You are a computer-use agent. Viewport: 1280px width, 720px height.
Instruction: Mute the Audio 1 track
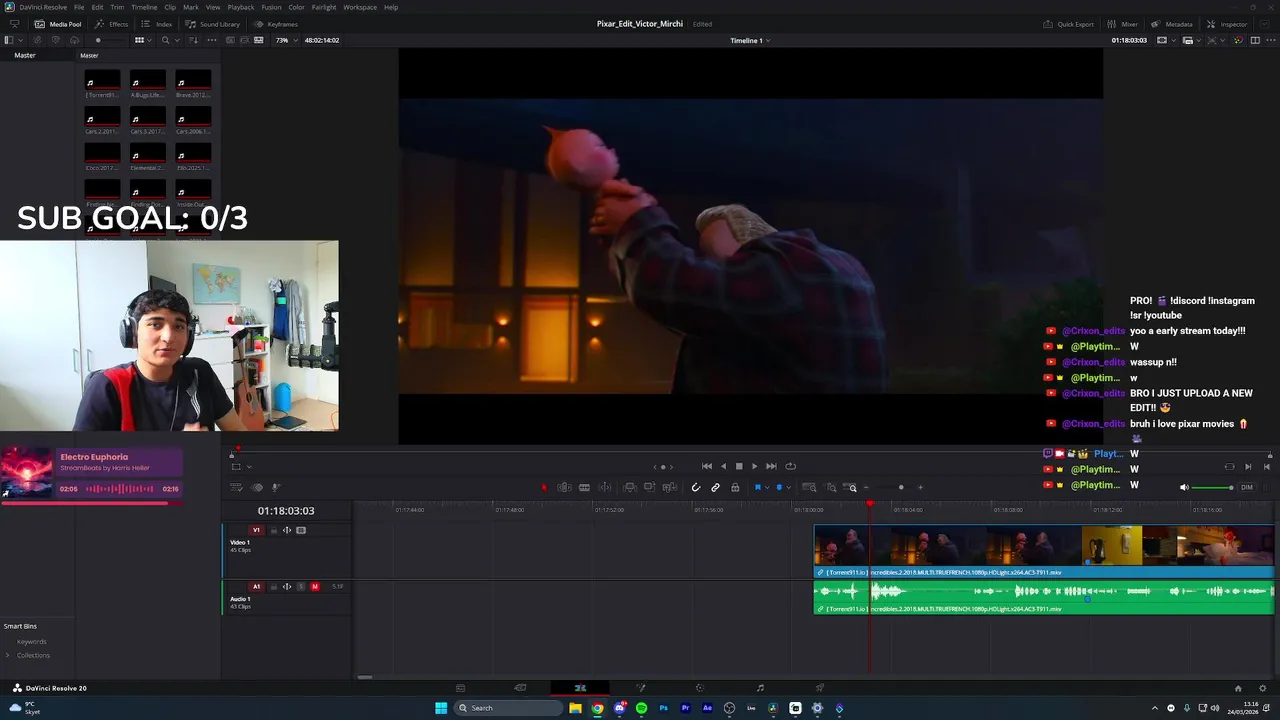tap(315, 587)
